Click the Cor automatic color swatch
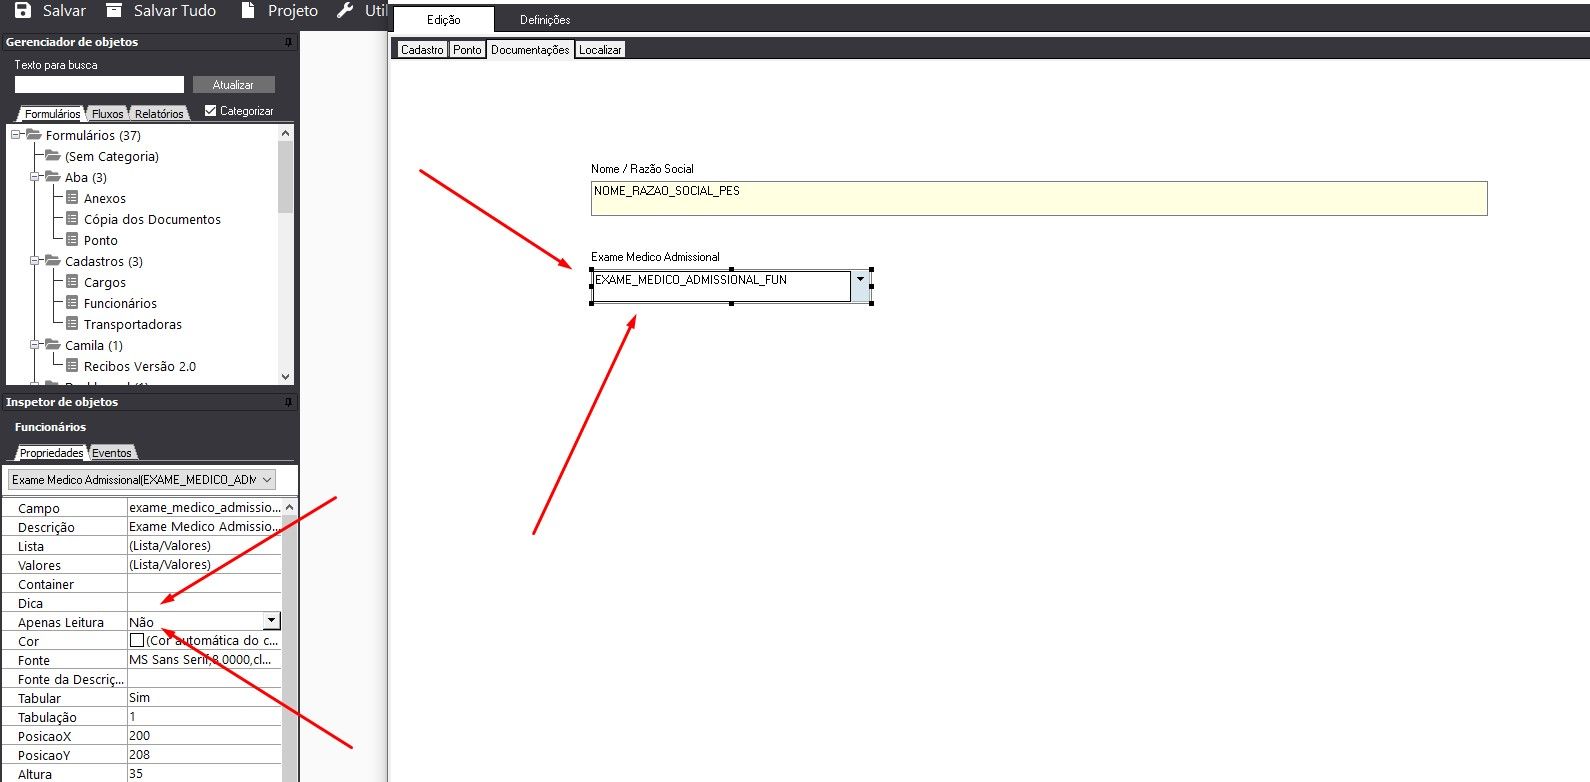Screen dimensions: 1590x782 (137, 640)
